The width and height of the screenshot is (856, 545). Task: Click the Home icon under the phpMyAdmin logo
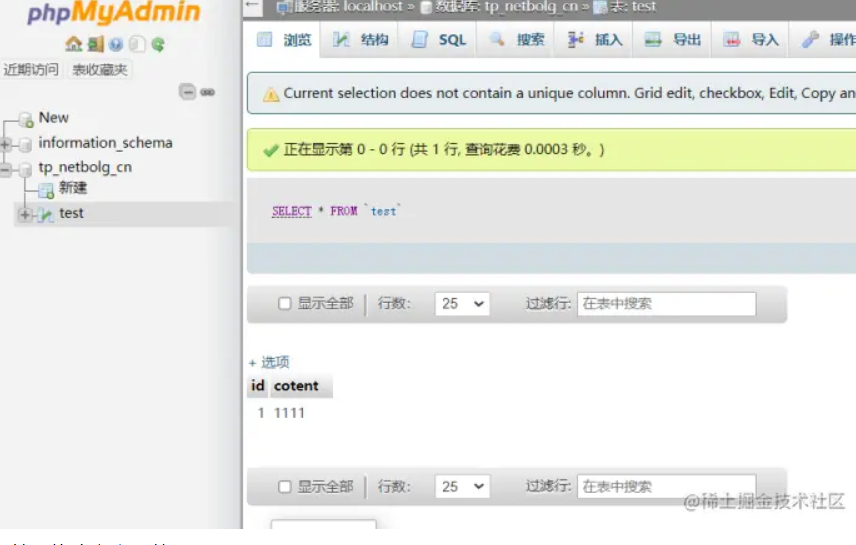pos(73,45)
